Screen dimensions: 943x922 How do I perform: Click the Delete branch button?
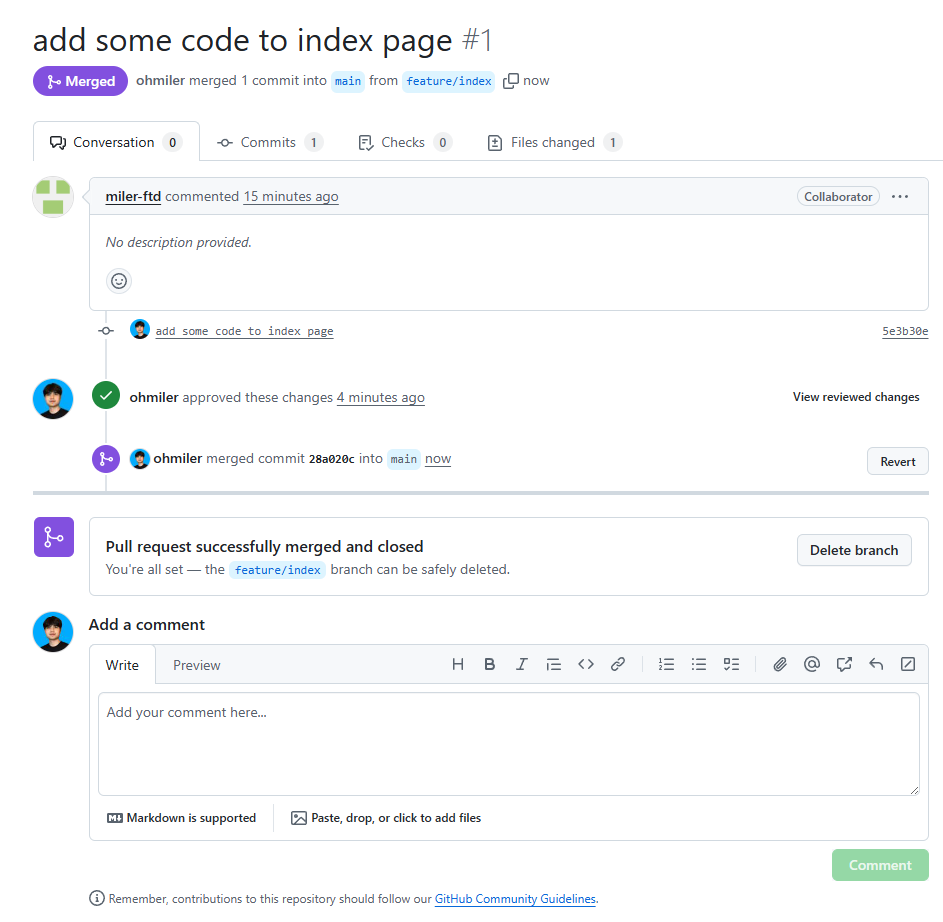(x=854, y=550)
